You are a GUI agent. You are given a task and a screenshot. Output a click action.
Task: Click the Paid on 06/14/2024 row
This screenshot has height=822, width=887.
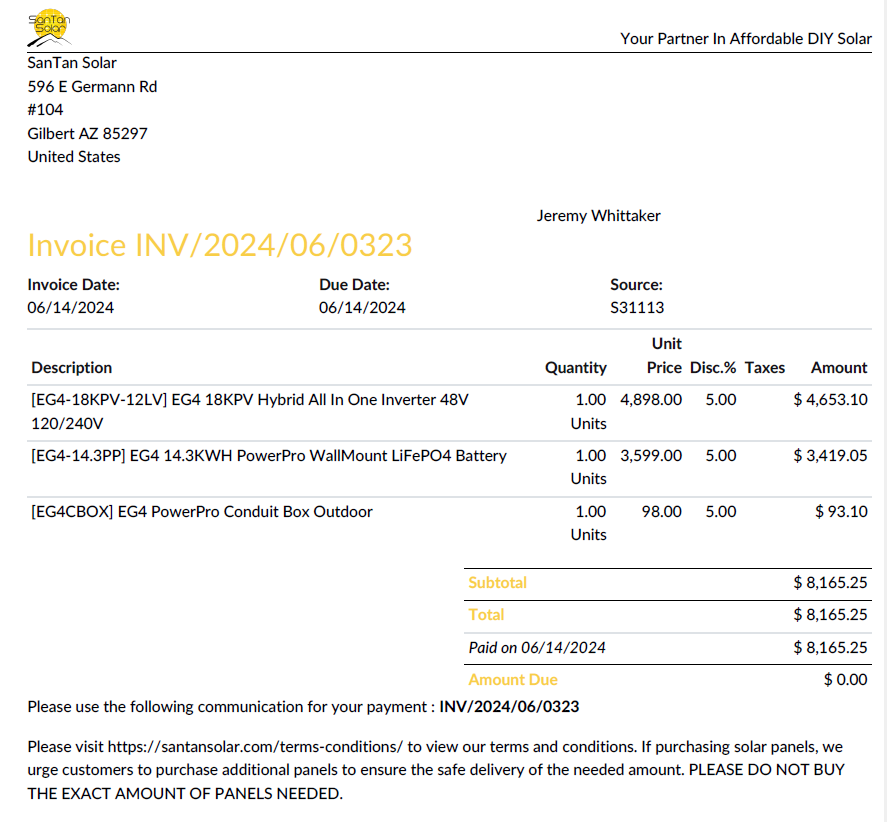pos(537,647)
